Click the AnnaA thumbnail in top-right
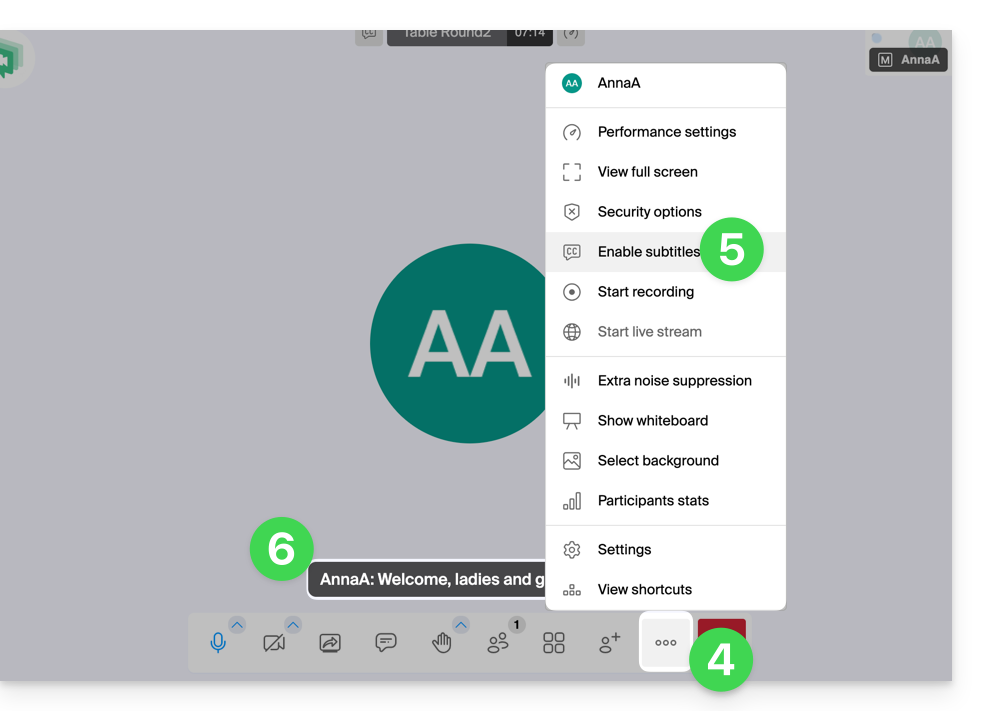This screenshot has width=982, height=711. click(908, 59)
